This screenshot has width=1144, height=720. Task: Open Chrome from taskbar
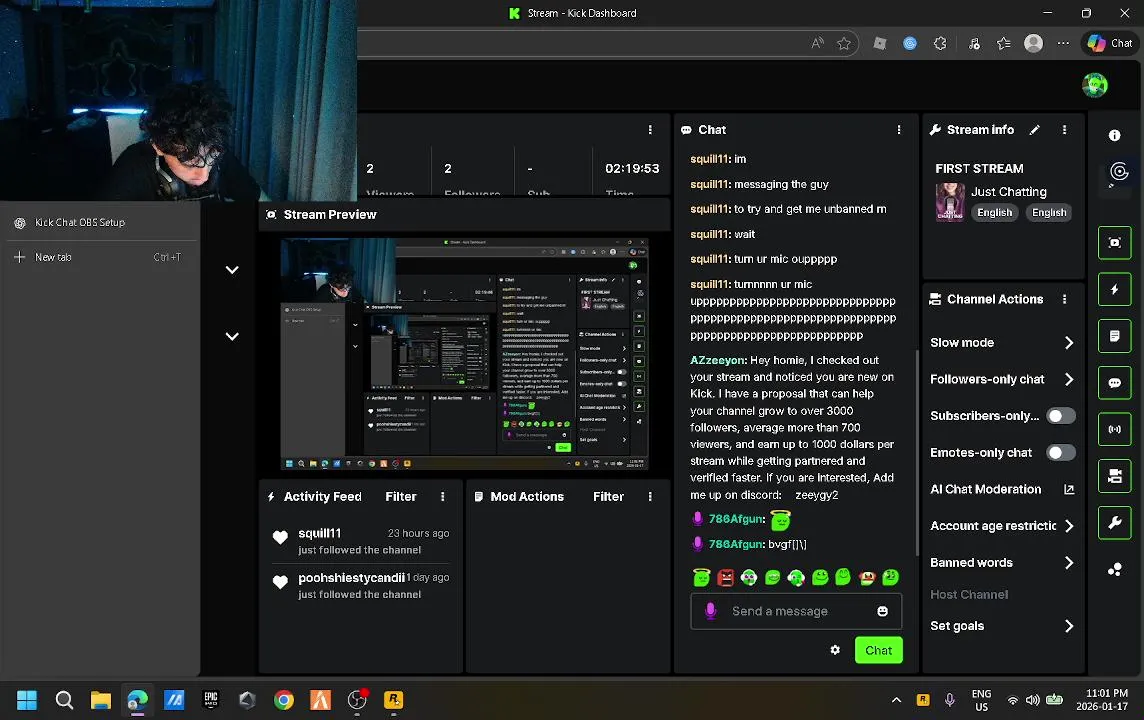pyautogui.click(x=284, y=700)
